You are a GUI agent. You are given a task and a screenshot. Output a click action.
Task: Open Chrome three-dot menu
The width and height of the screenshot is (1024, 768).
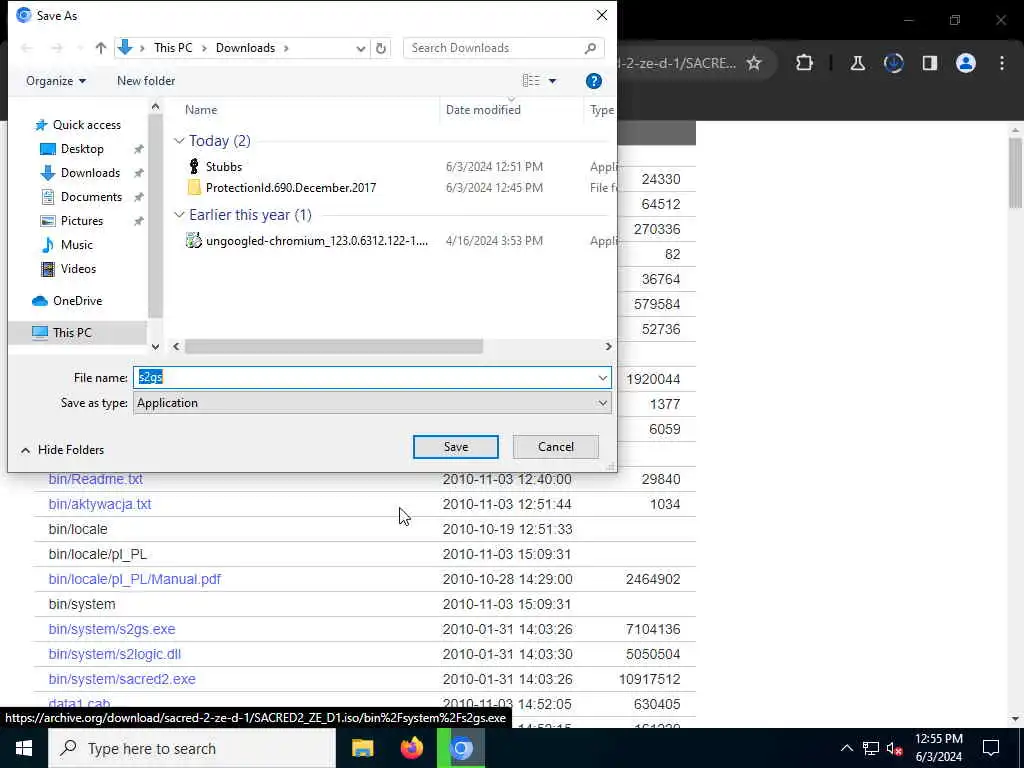(x=1002, y=63)
